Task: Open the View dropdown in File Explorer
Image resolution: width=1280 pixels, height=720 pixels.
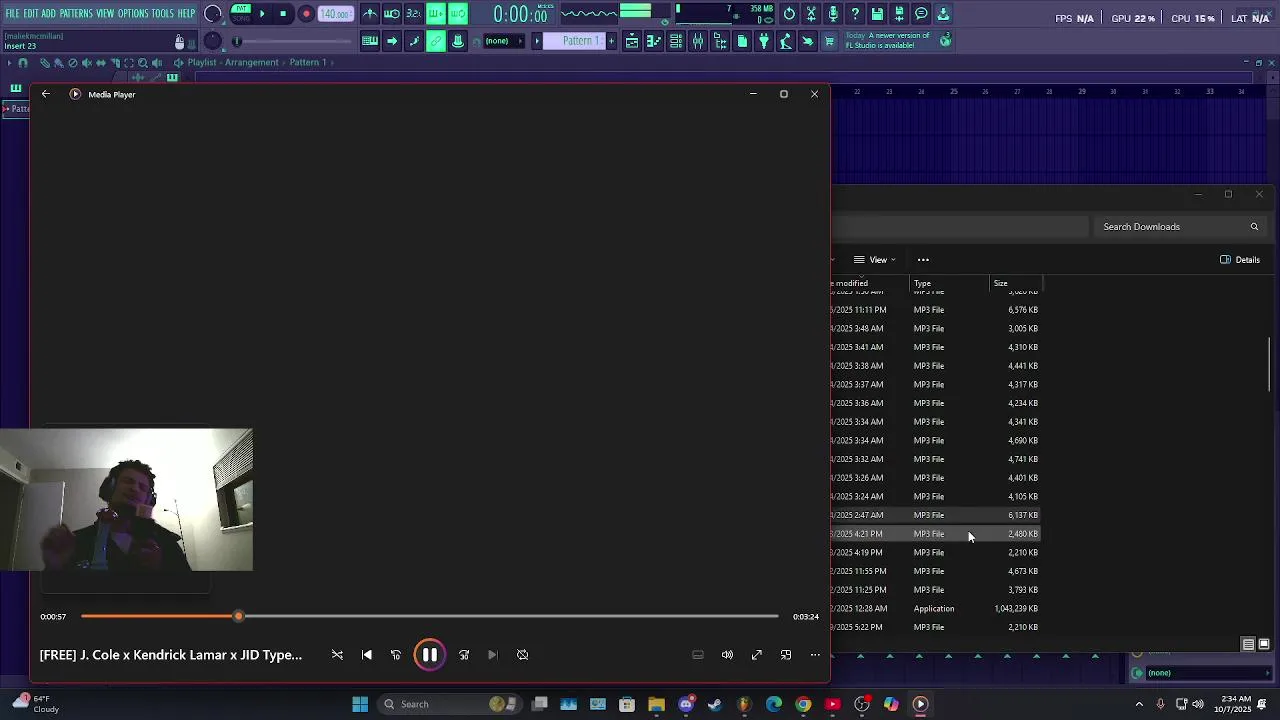Action: tap(875, 260)
